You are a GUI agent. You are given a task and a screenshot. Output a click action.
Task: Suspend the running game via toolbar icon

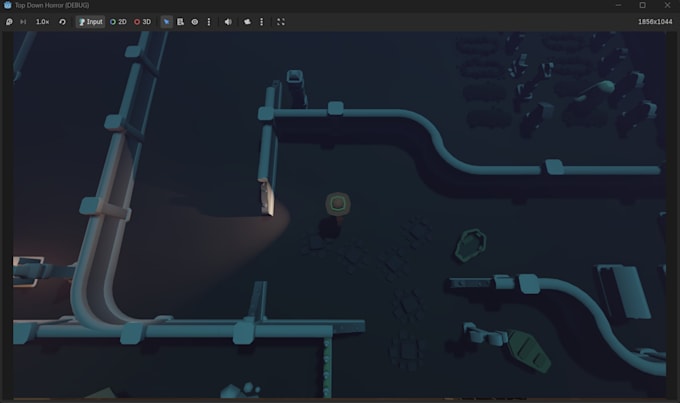point(9,22)
